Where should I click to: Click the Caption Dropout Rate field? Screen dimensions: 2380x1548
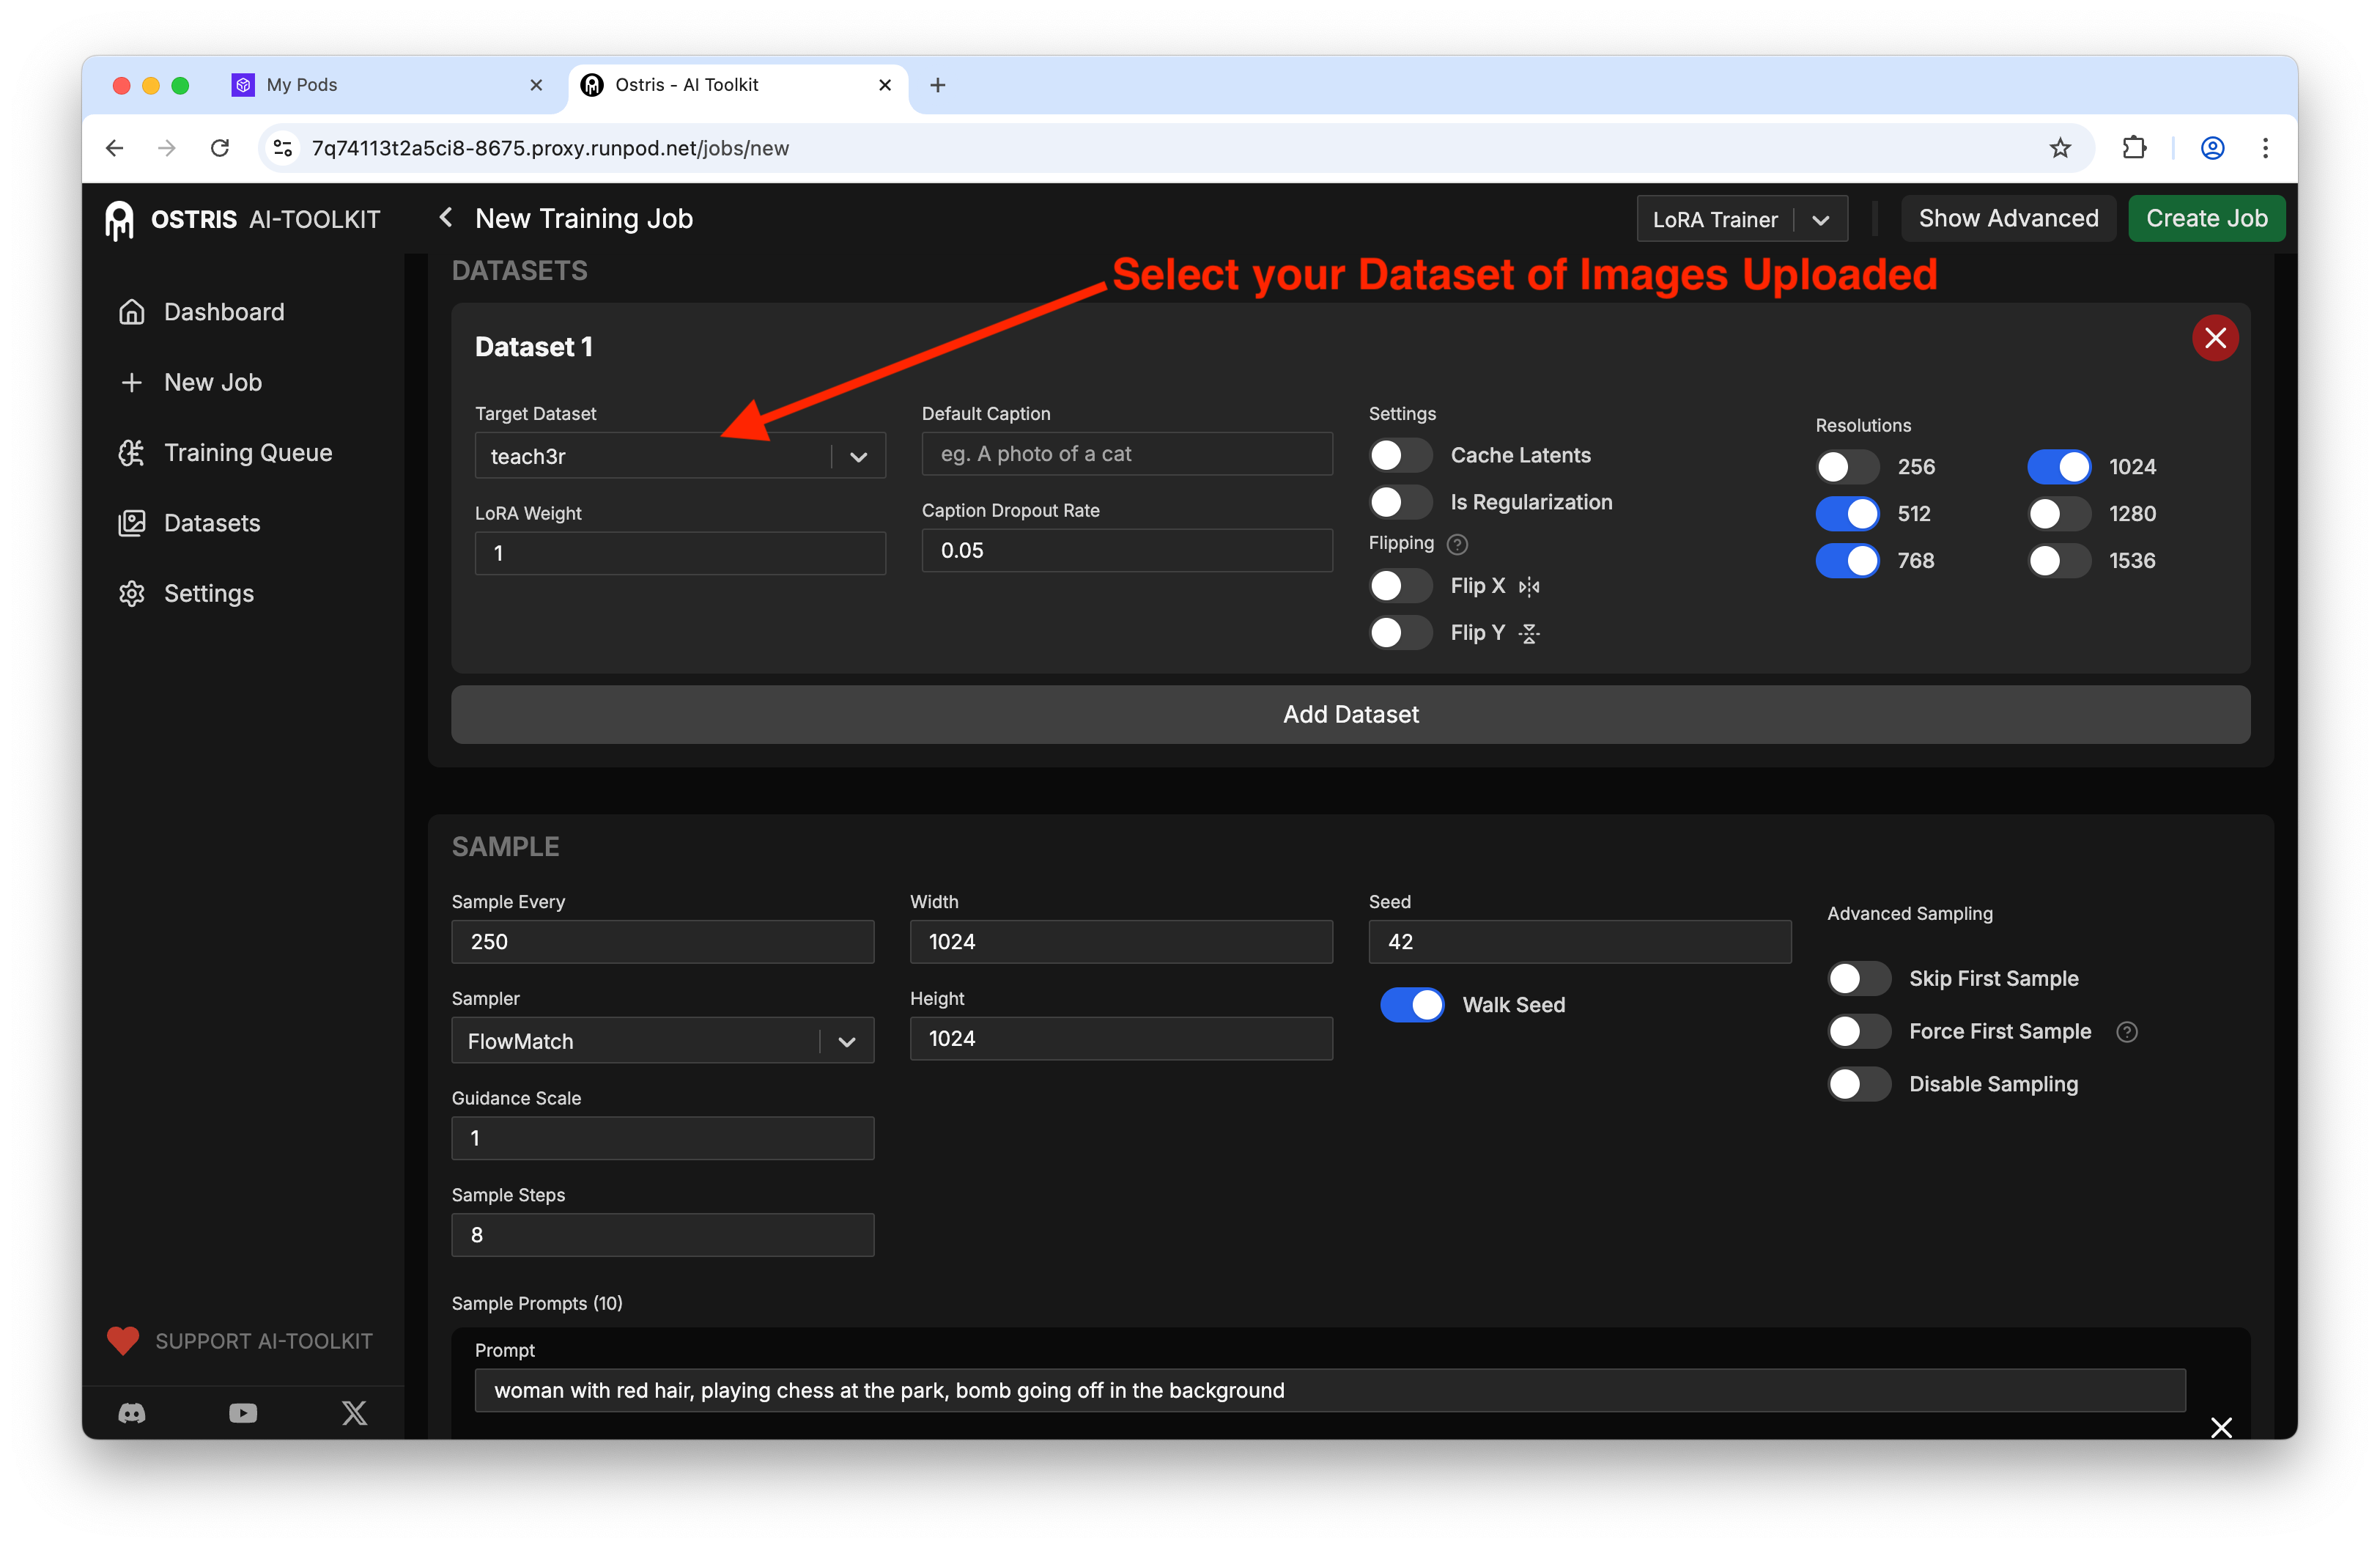point(1127,550)
